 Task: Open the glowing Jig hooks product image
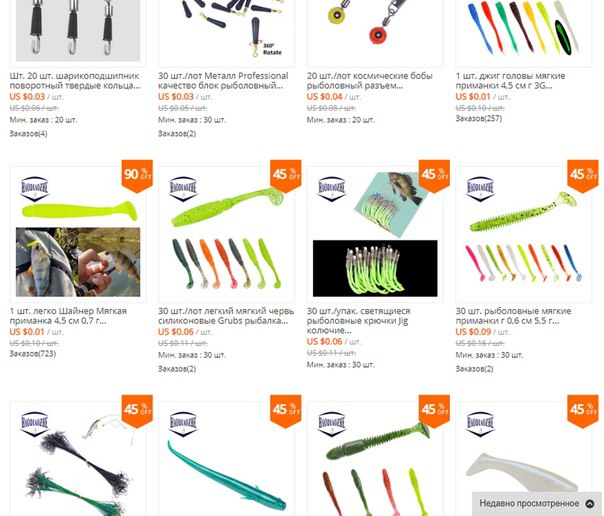point(375,234)
